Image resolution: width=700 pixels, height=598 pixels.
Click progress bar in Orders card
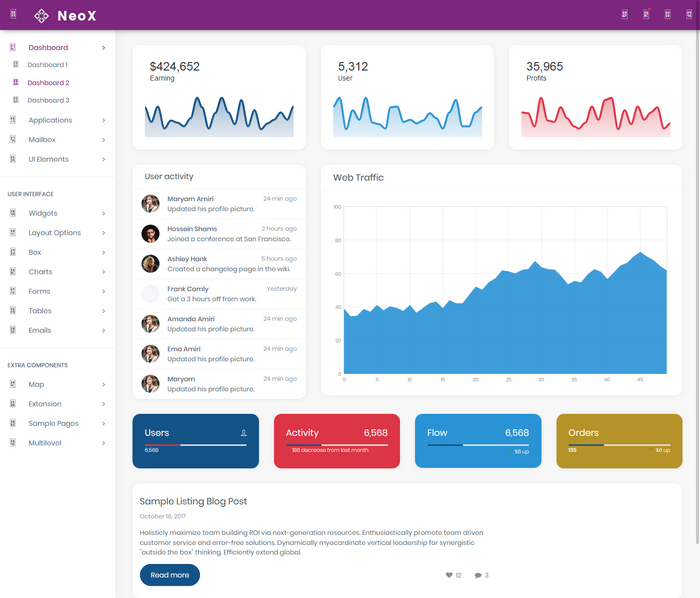click(619, 445)
